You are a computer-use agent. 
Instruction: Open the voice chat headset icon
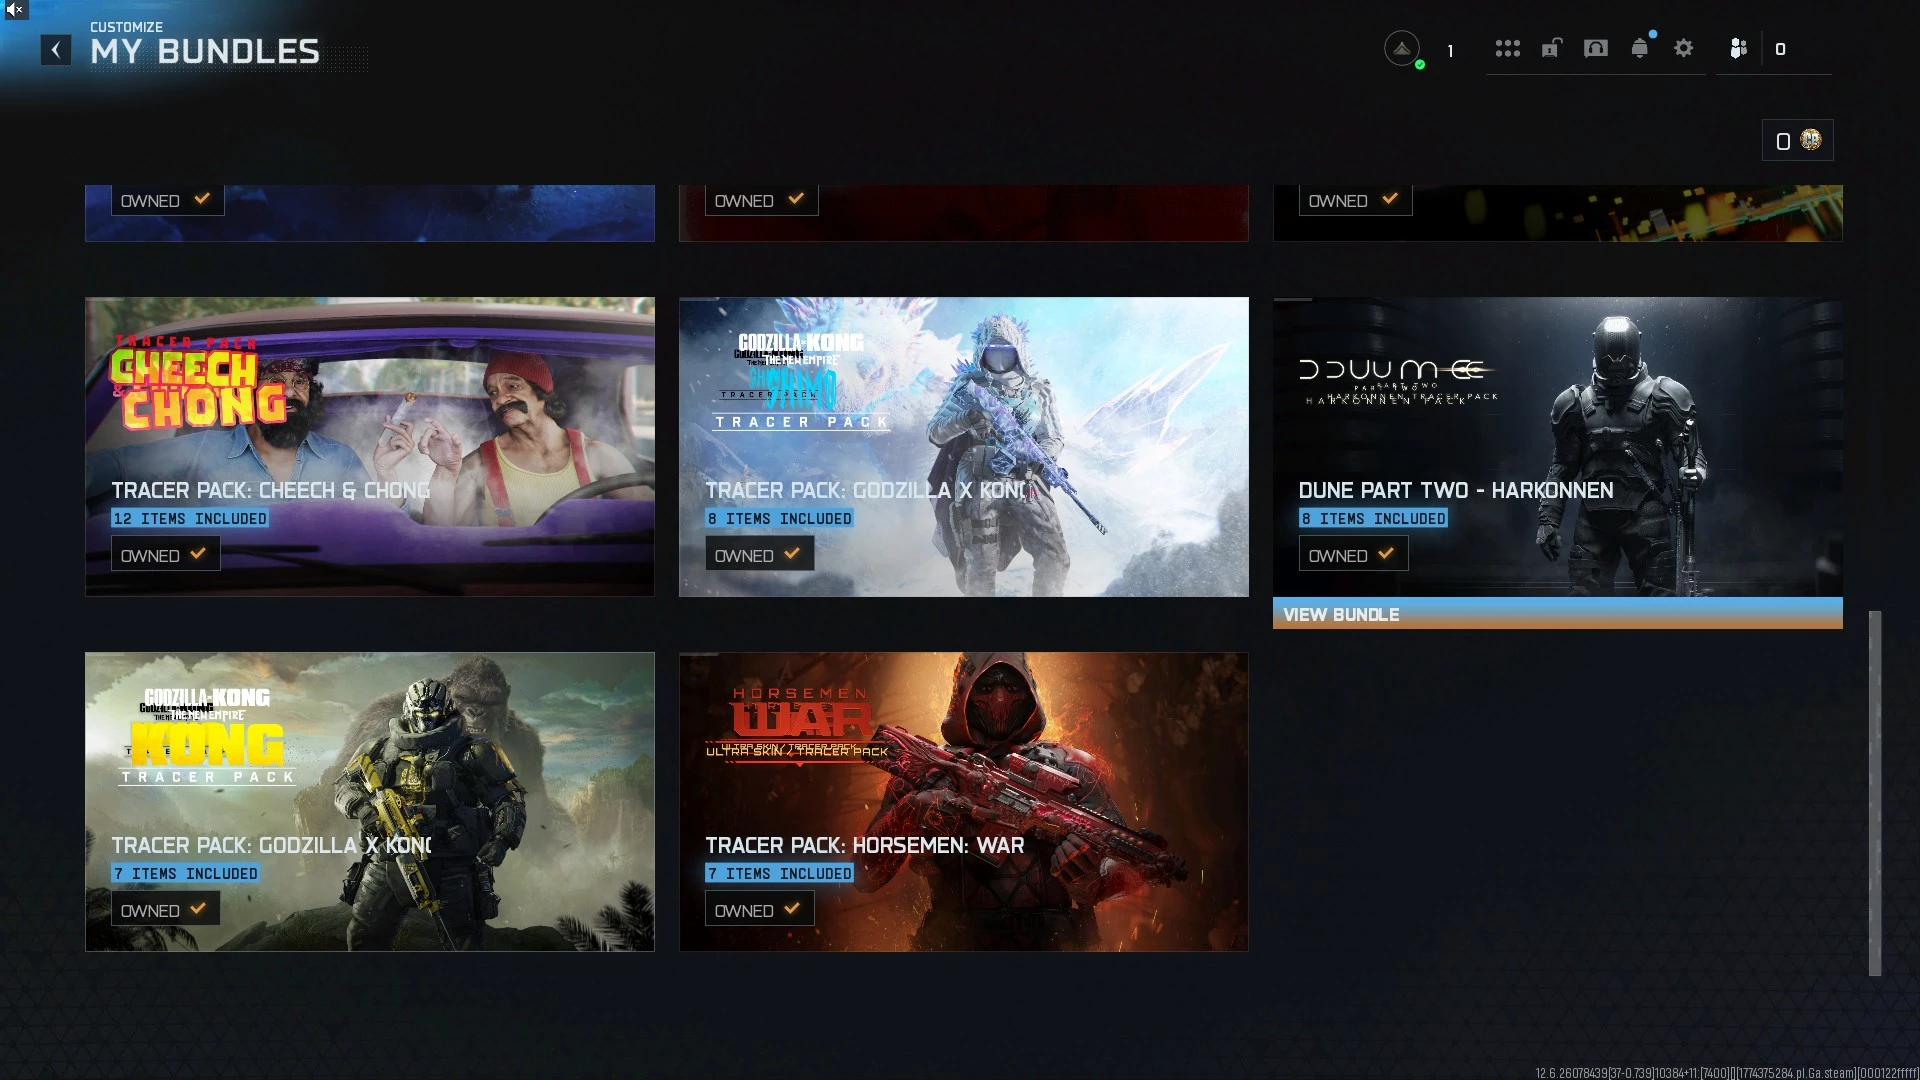tap(1596, 48)
